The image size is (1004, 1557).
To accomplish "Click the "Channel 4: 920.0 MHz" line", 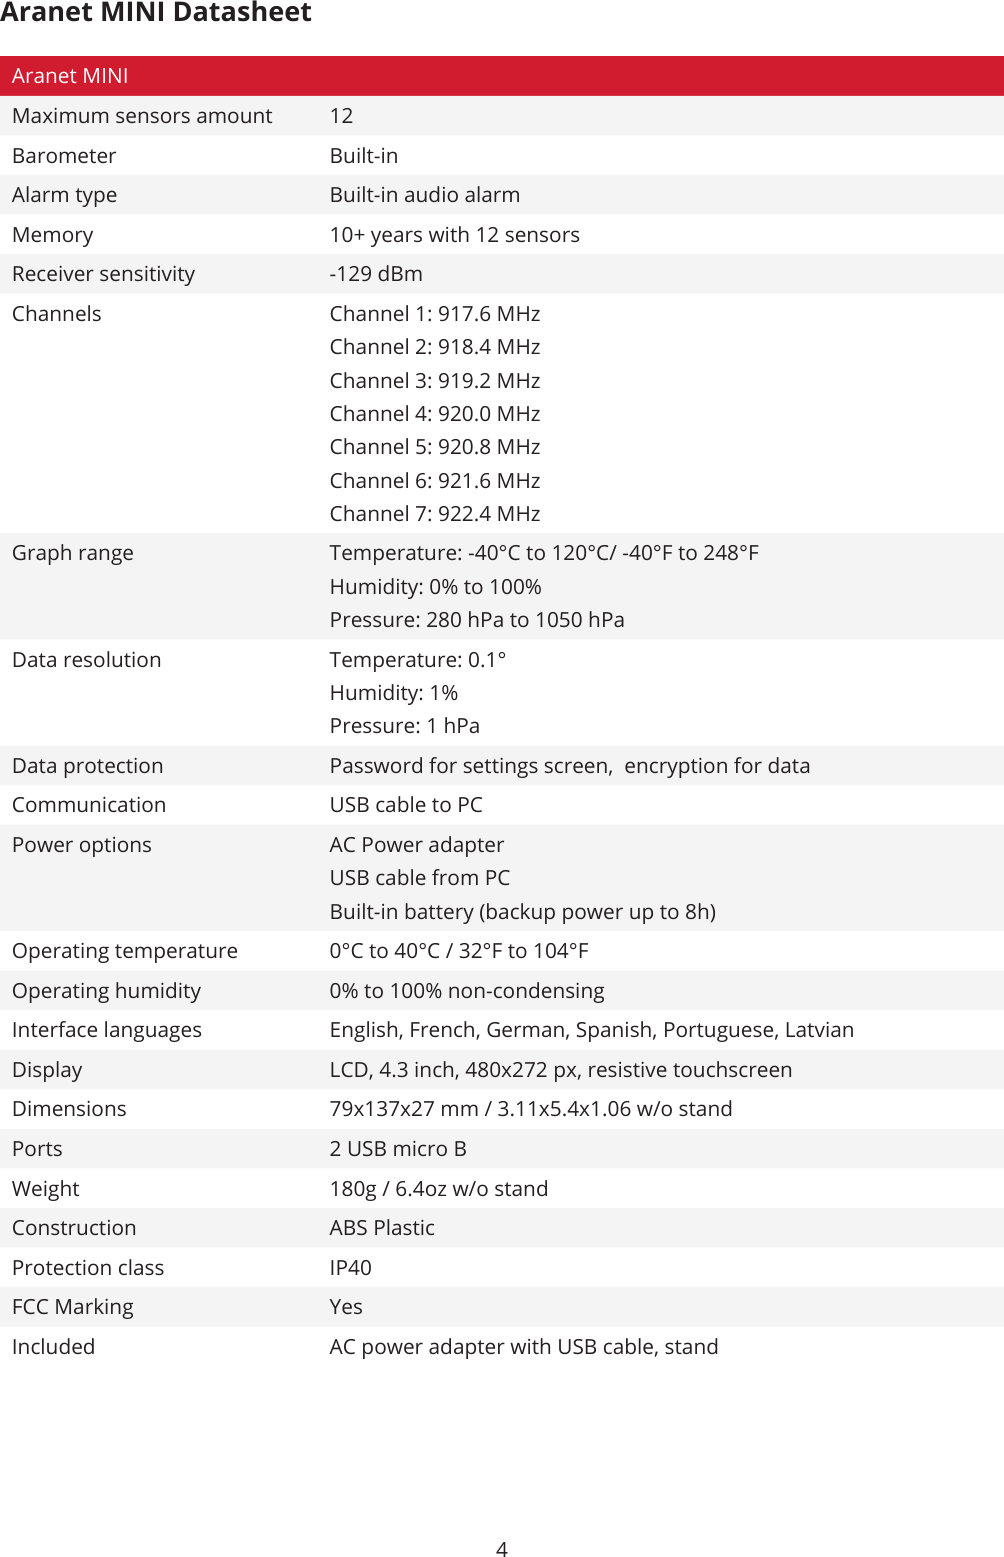I will click(x=434, y=414).
